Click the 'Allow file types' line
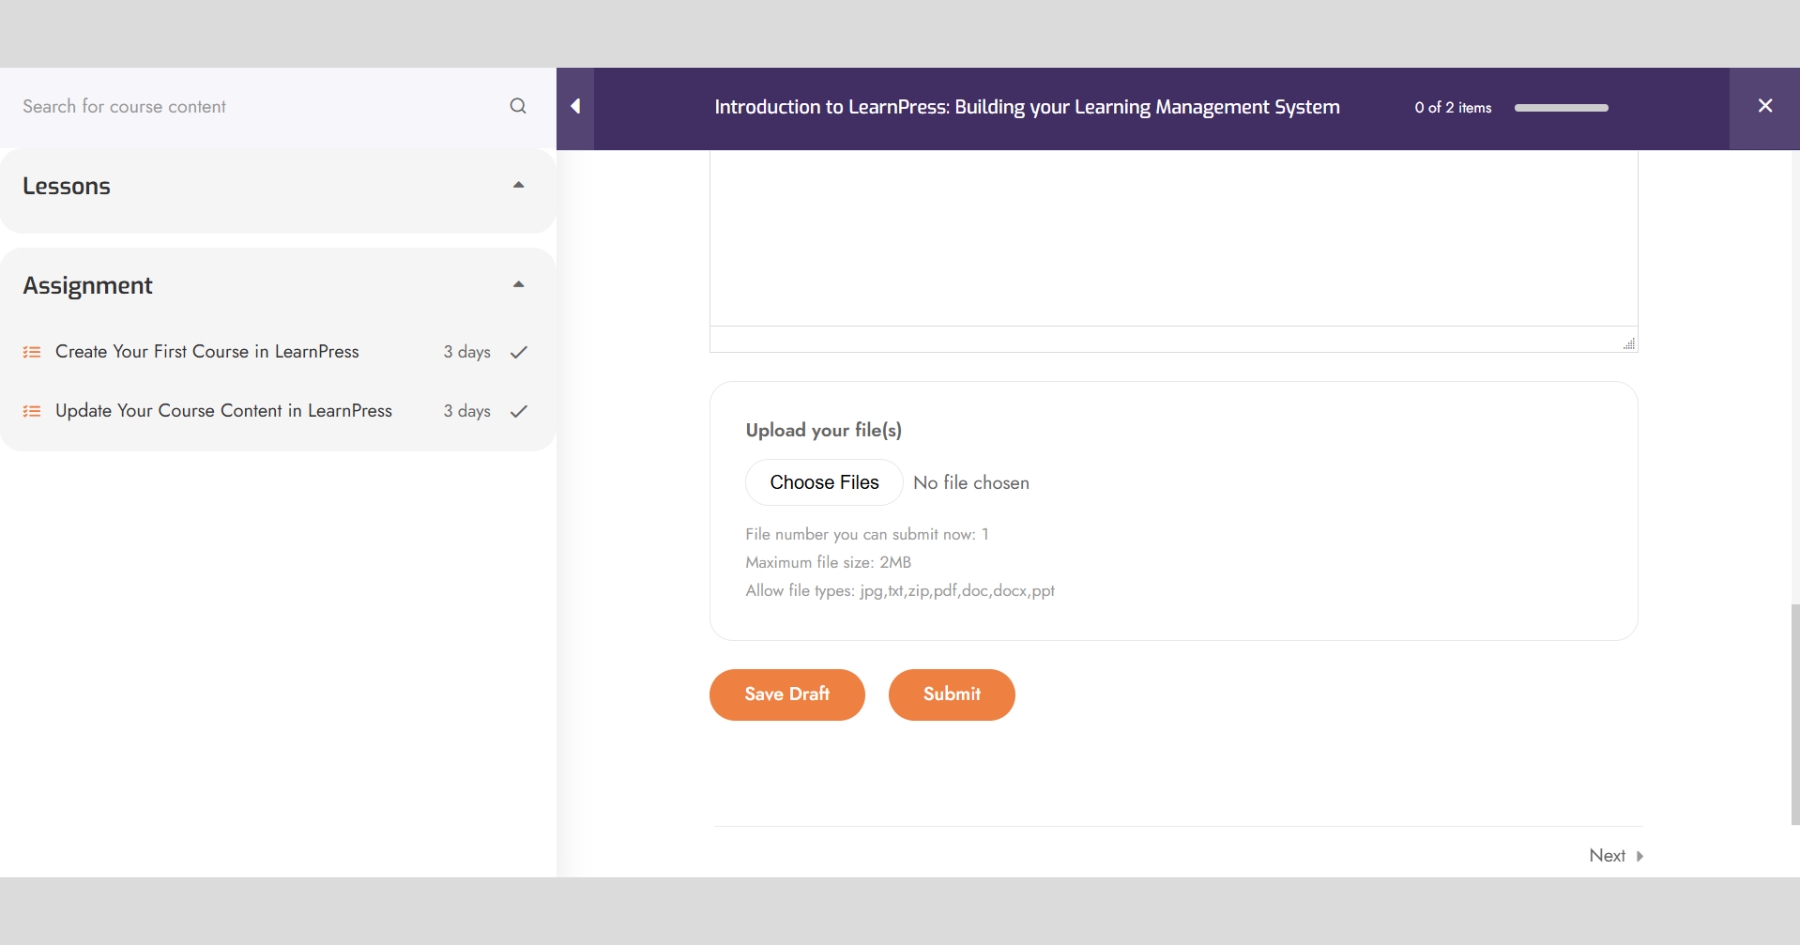Screen dimensions: 1800x945 point(900,591)
